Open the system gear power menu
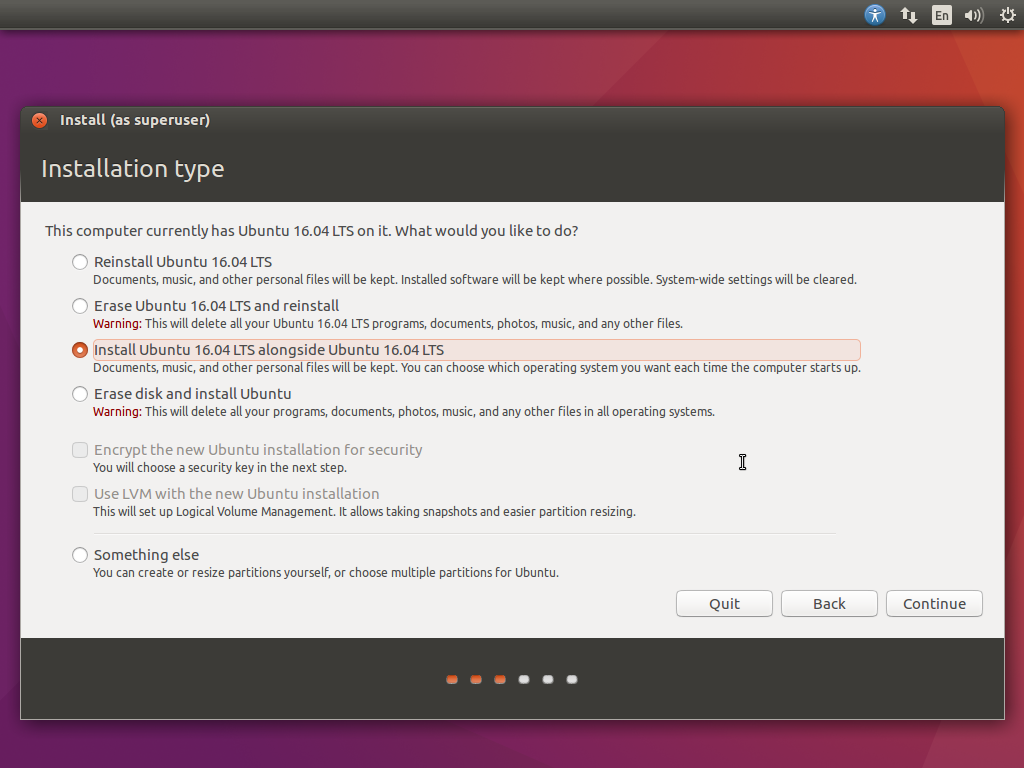 tap(1007, 15)
